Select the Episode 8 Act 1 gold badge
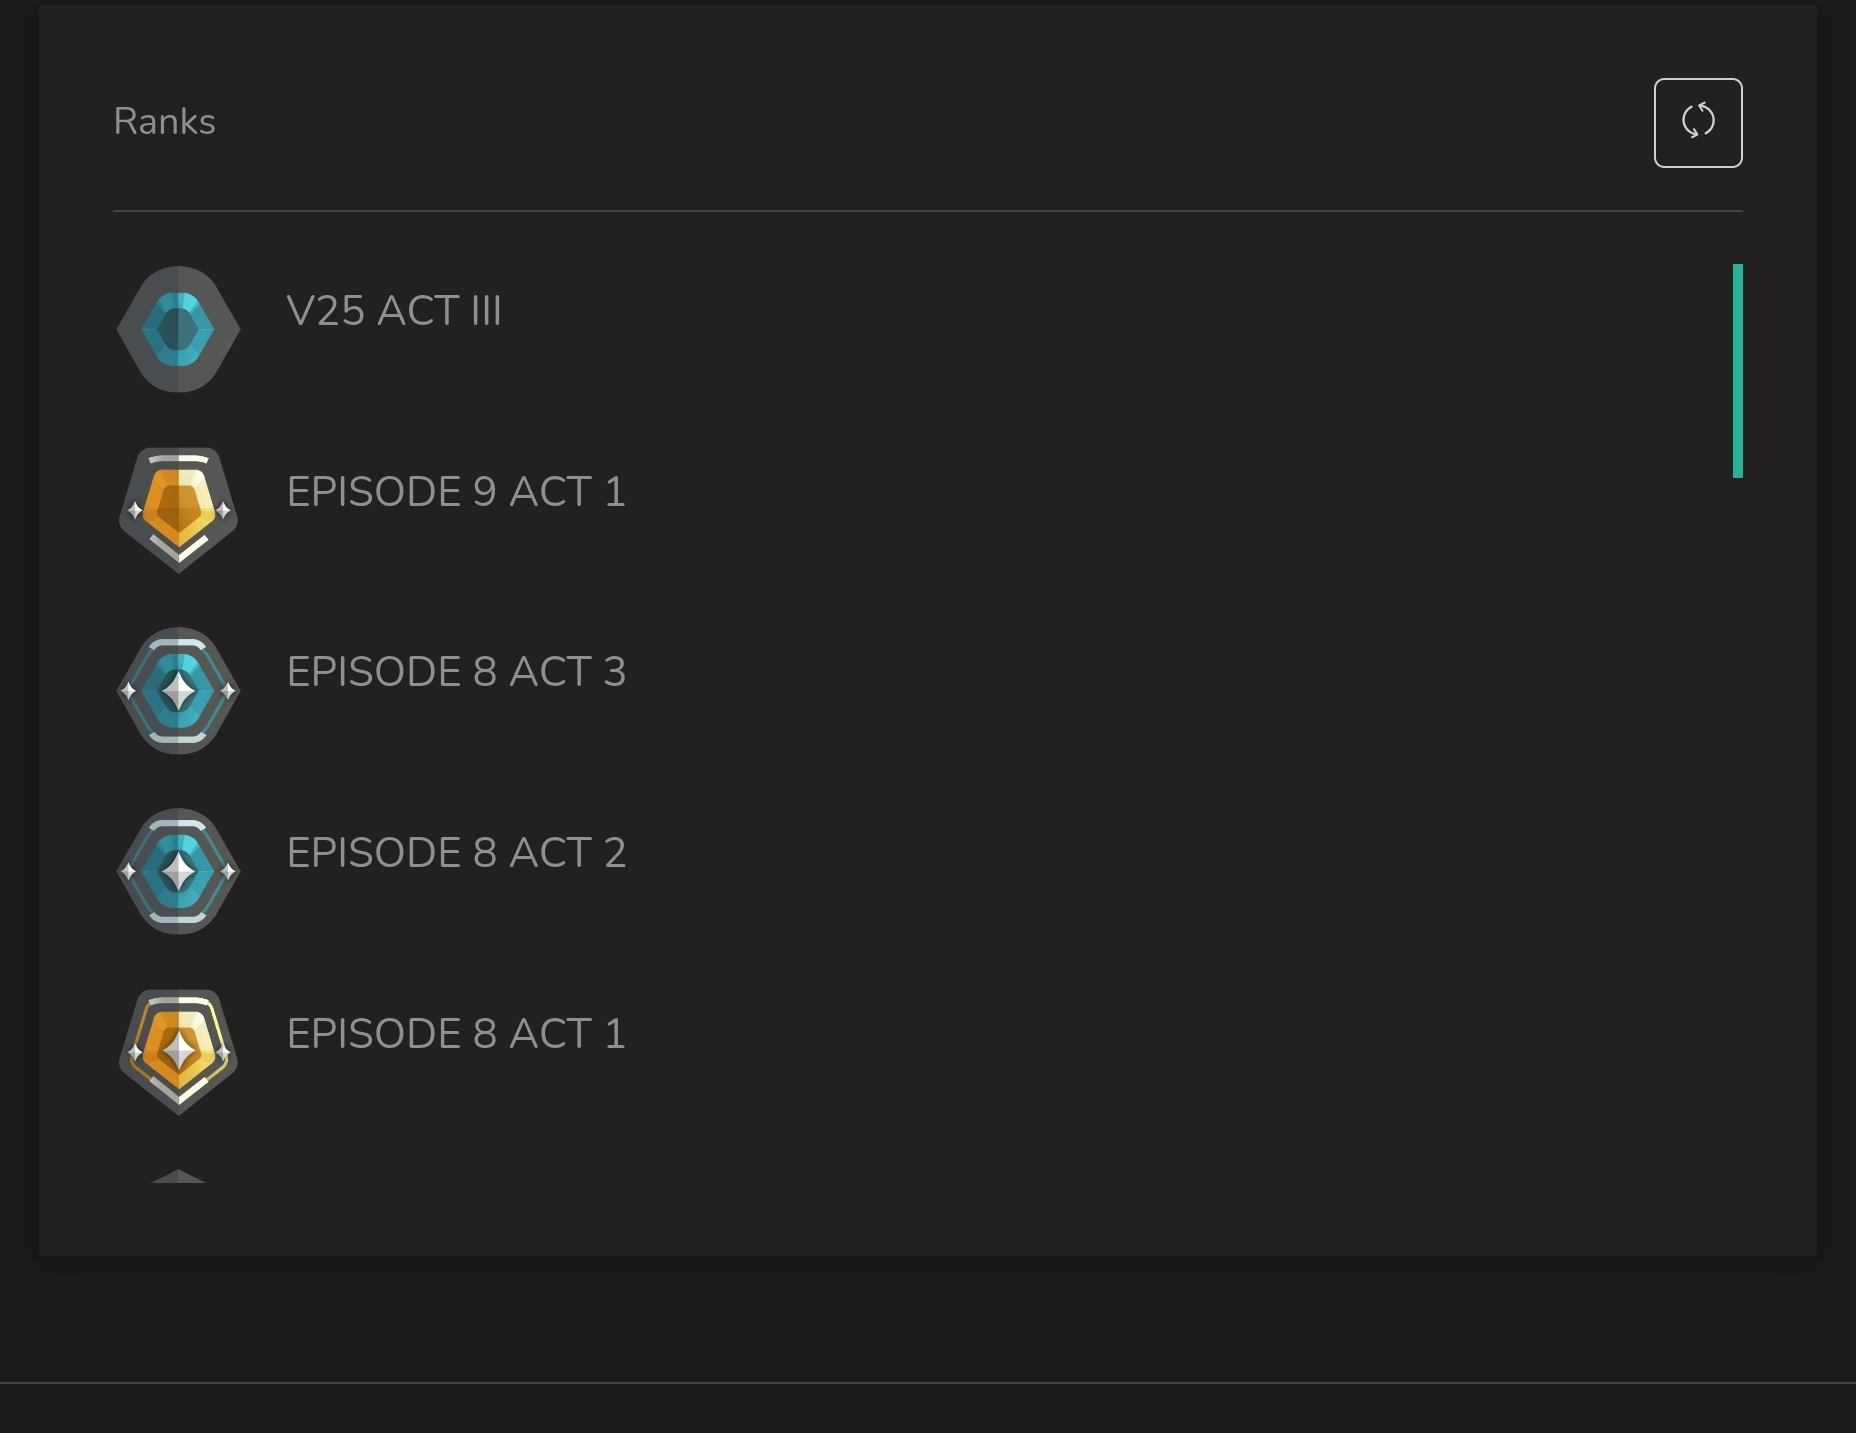The image size is (1856, 1433). 178,1051
